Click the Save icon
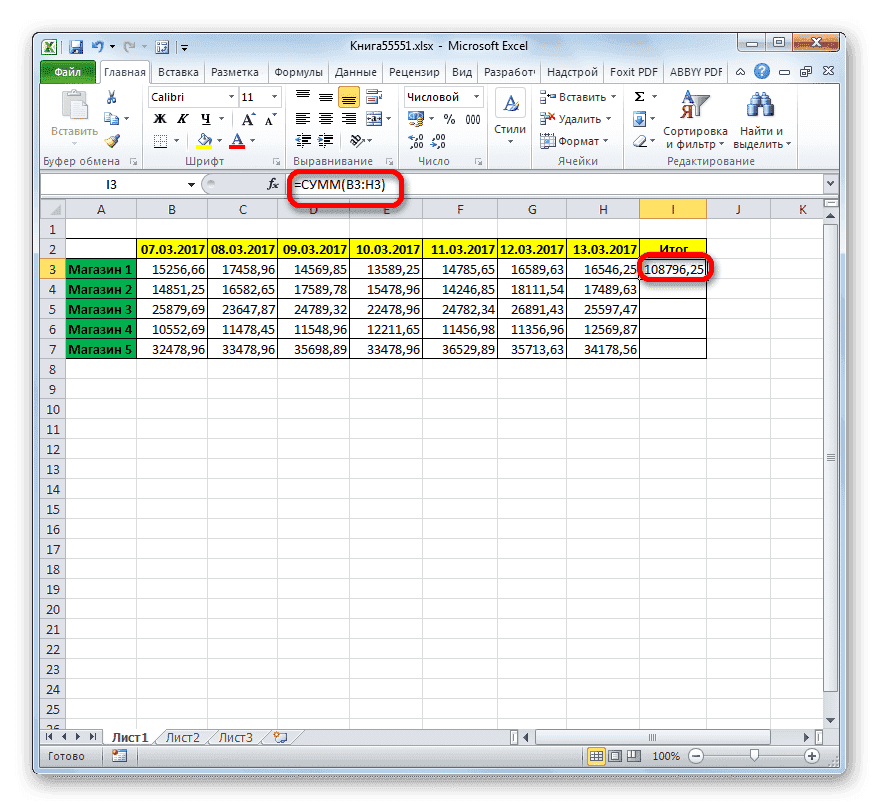Viewport: 879px width, 807px height. pyautogui.click(x=75, y=46)
